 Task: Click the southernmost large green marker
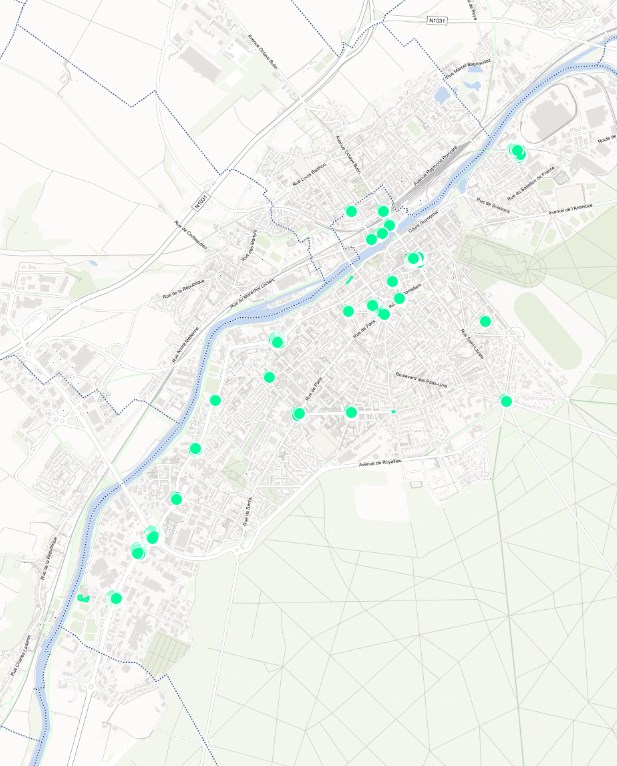point(116,598)
